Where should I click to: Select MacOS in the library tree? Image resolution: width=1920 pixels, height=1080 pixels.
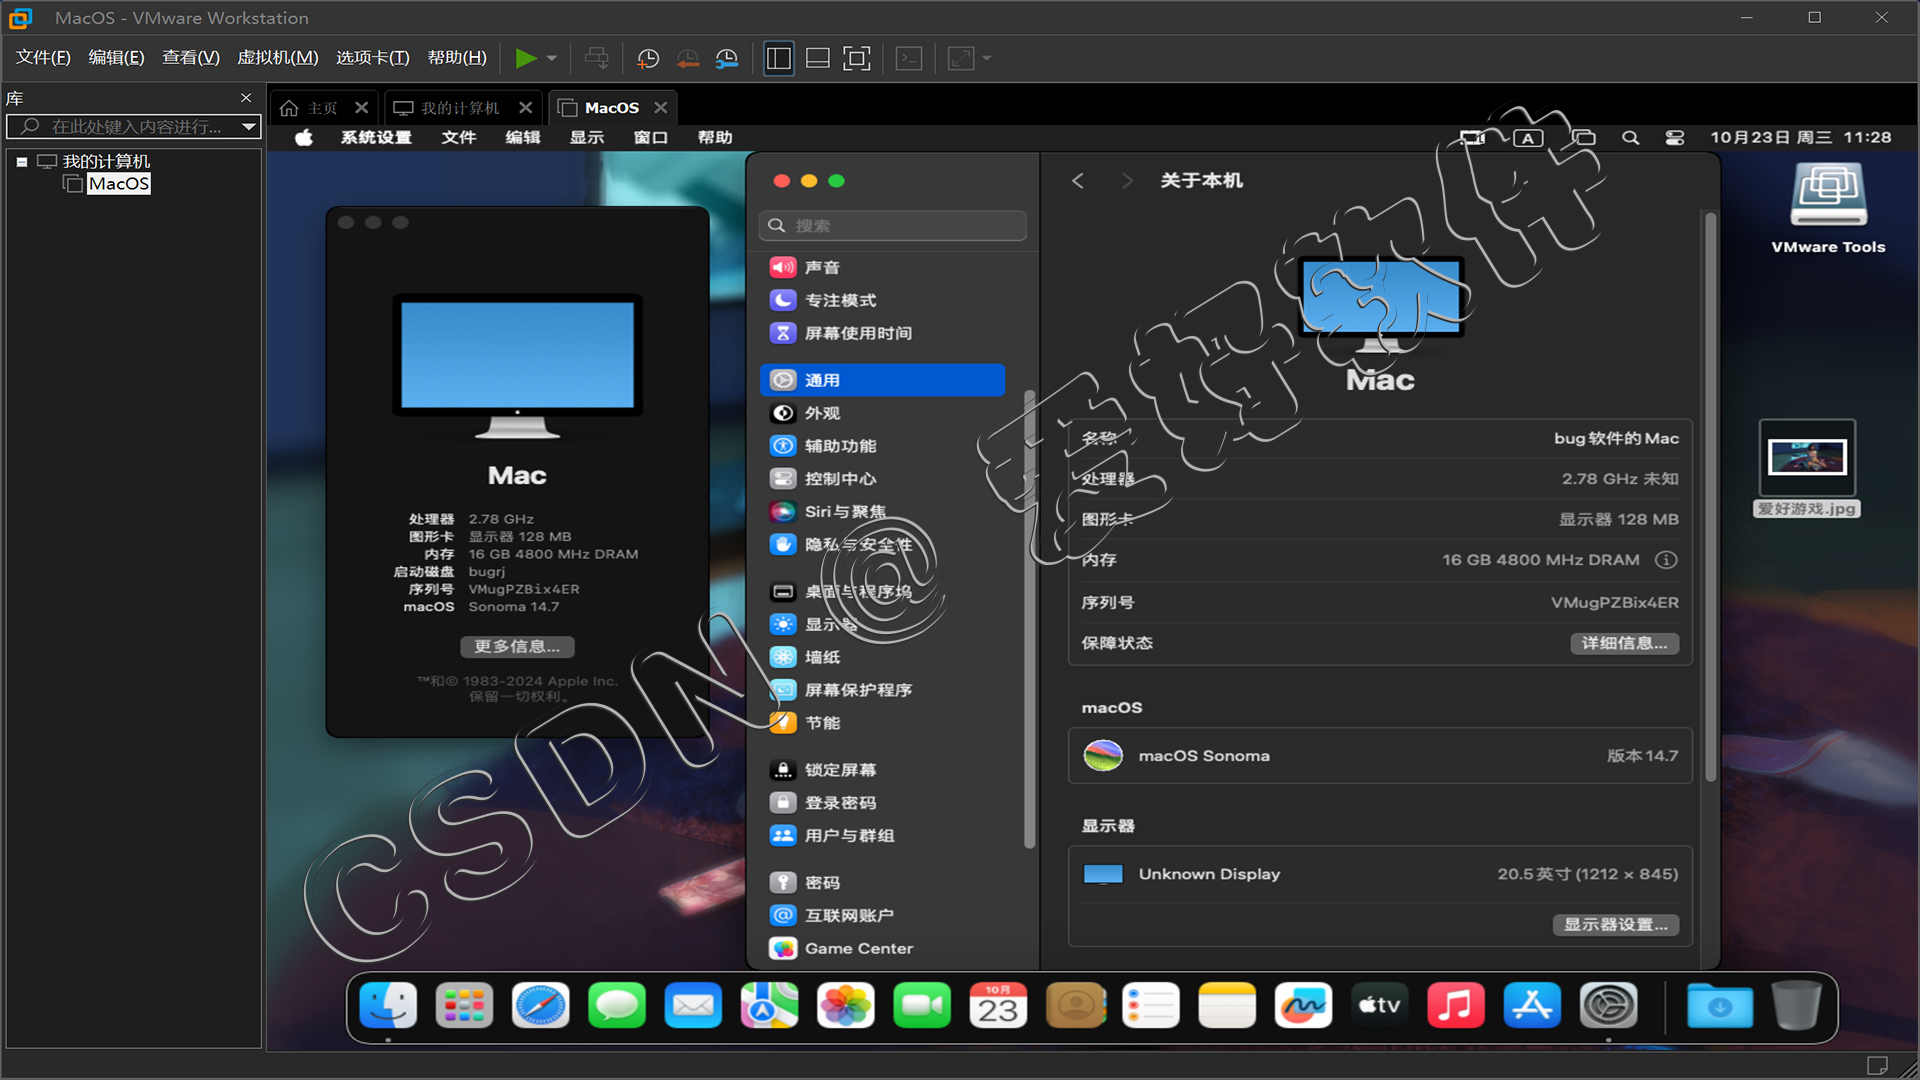(119, 184)
